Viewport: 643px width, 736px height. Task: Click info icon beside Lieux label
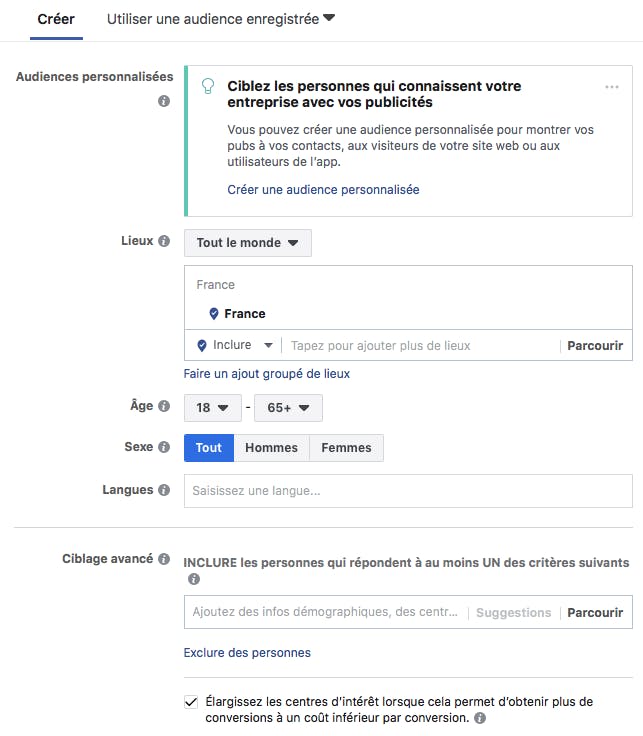point(164,241)
